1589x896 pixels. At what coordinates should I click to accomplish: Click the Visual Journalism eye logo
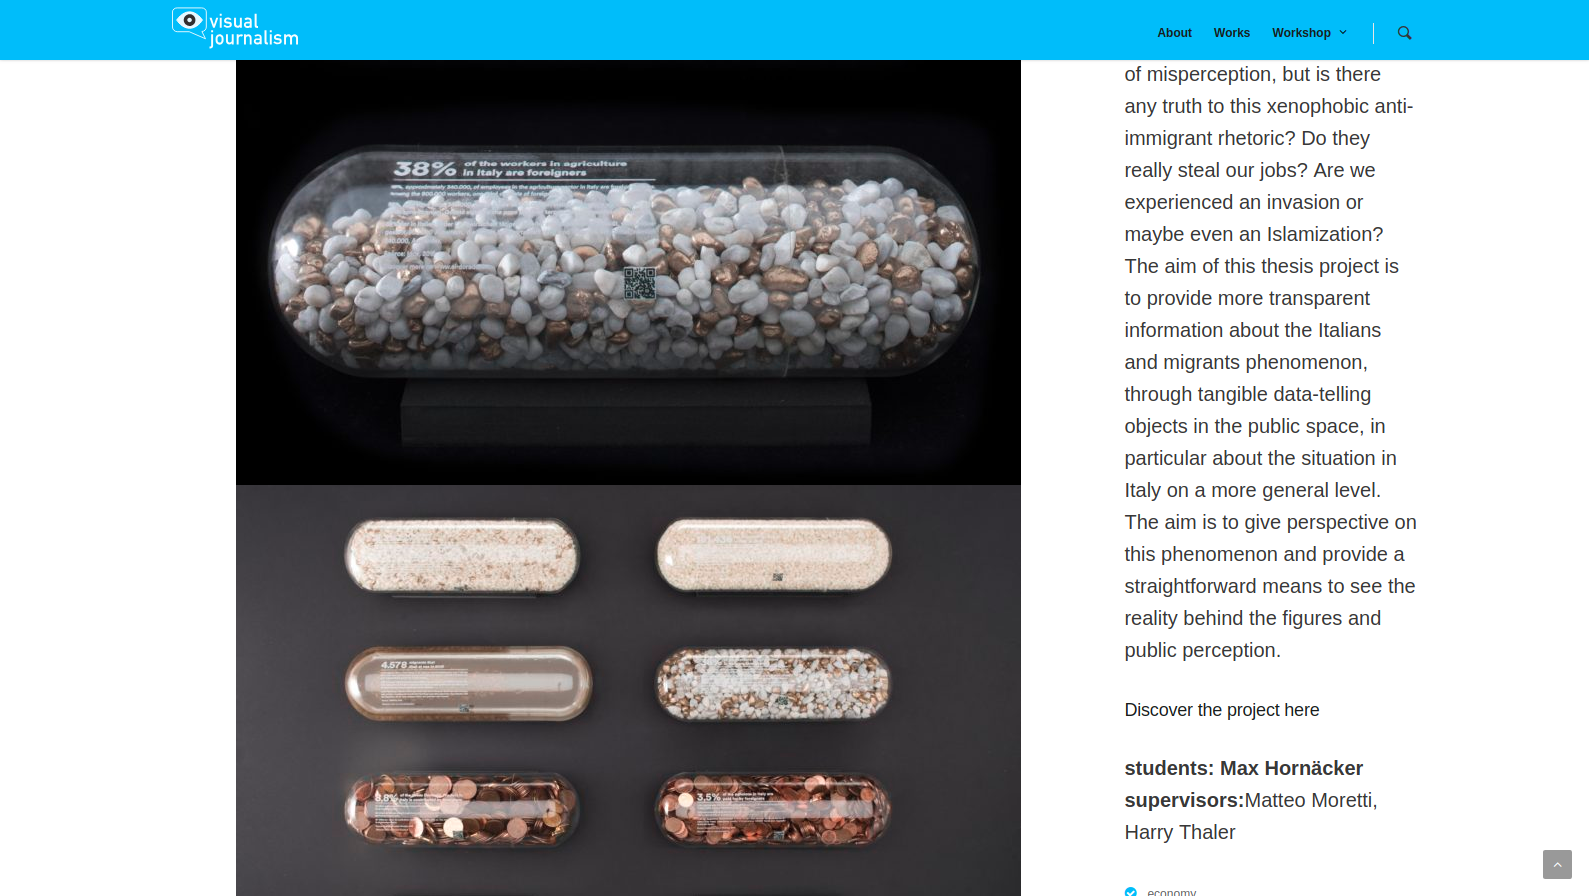tap(189, 23)
